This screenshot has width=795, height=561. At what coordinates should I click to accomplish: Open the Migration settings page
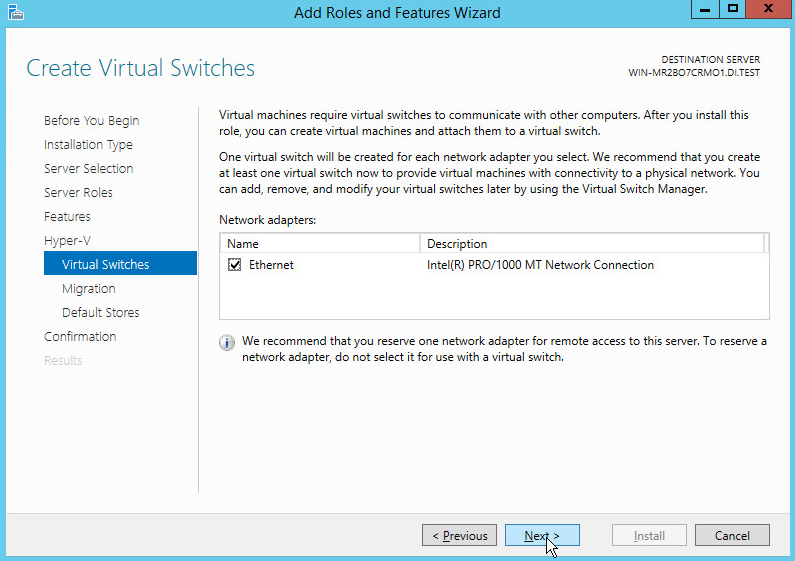tap(88, 289)
